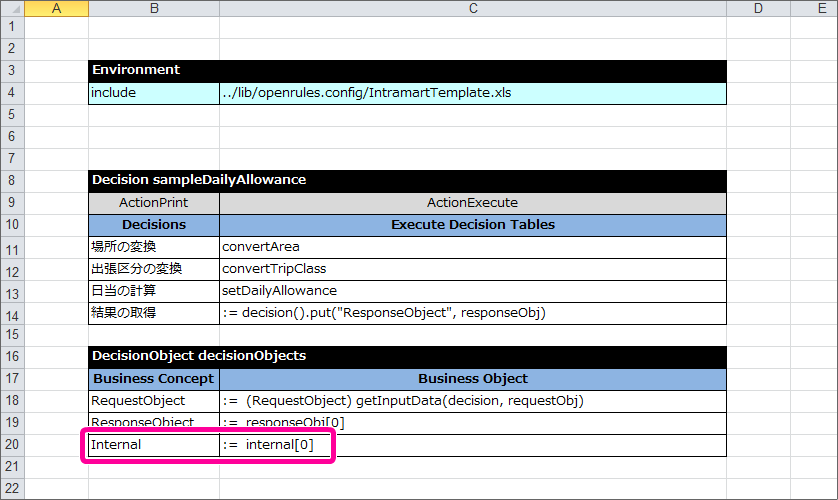Image resolution: width=838 pixels, height=500 pixels.
Task: Select row 6 header
Action: pos(12,137)
